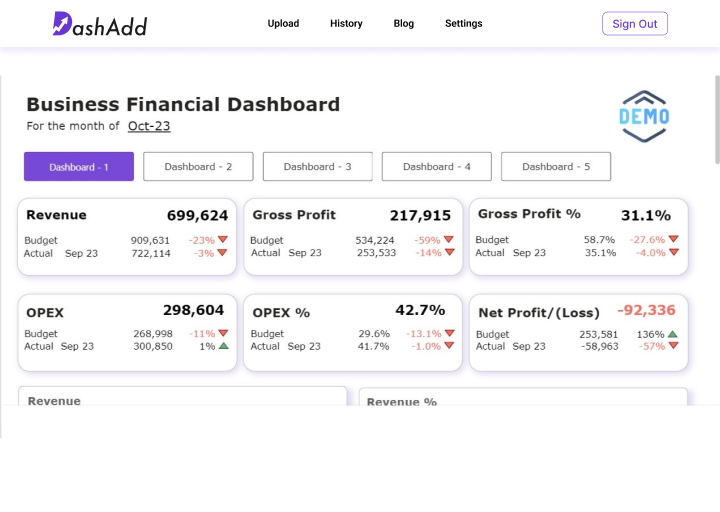Viewport: 720px width, 512px height.
Task: Switch to Dashboard - 4
Action: 437,167
